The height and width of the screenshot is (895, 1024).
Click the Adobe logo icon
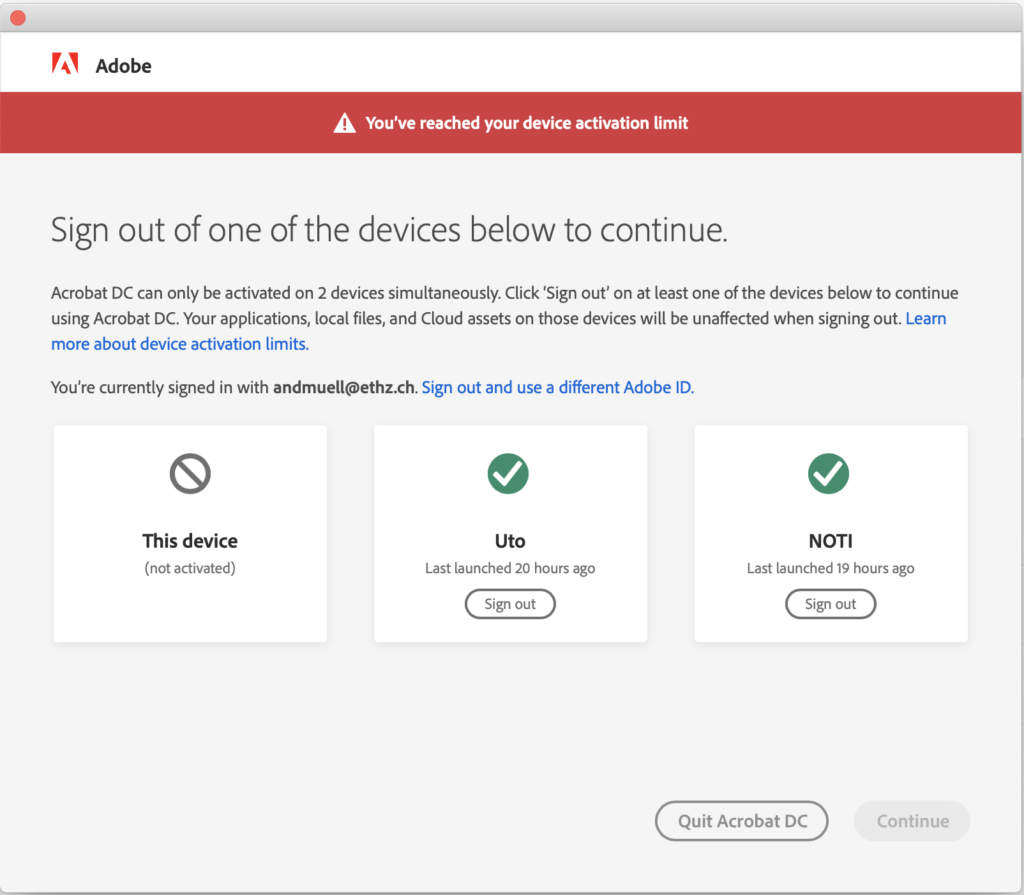coord(65,63)
